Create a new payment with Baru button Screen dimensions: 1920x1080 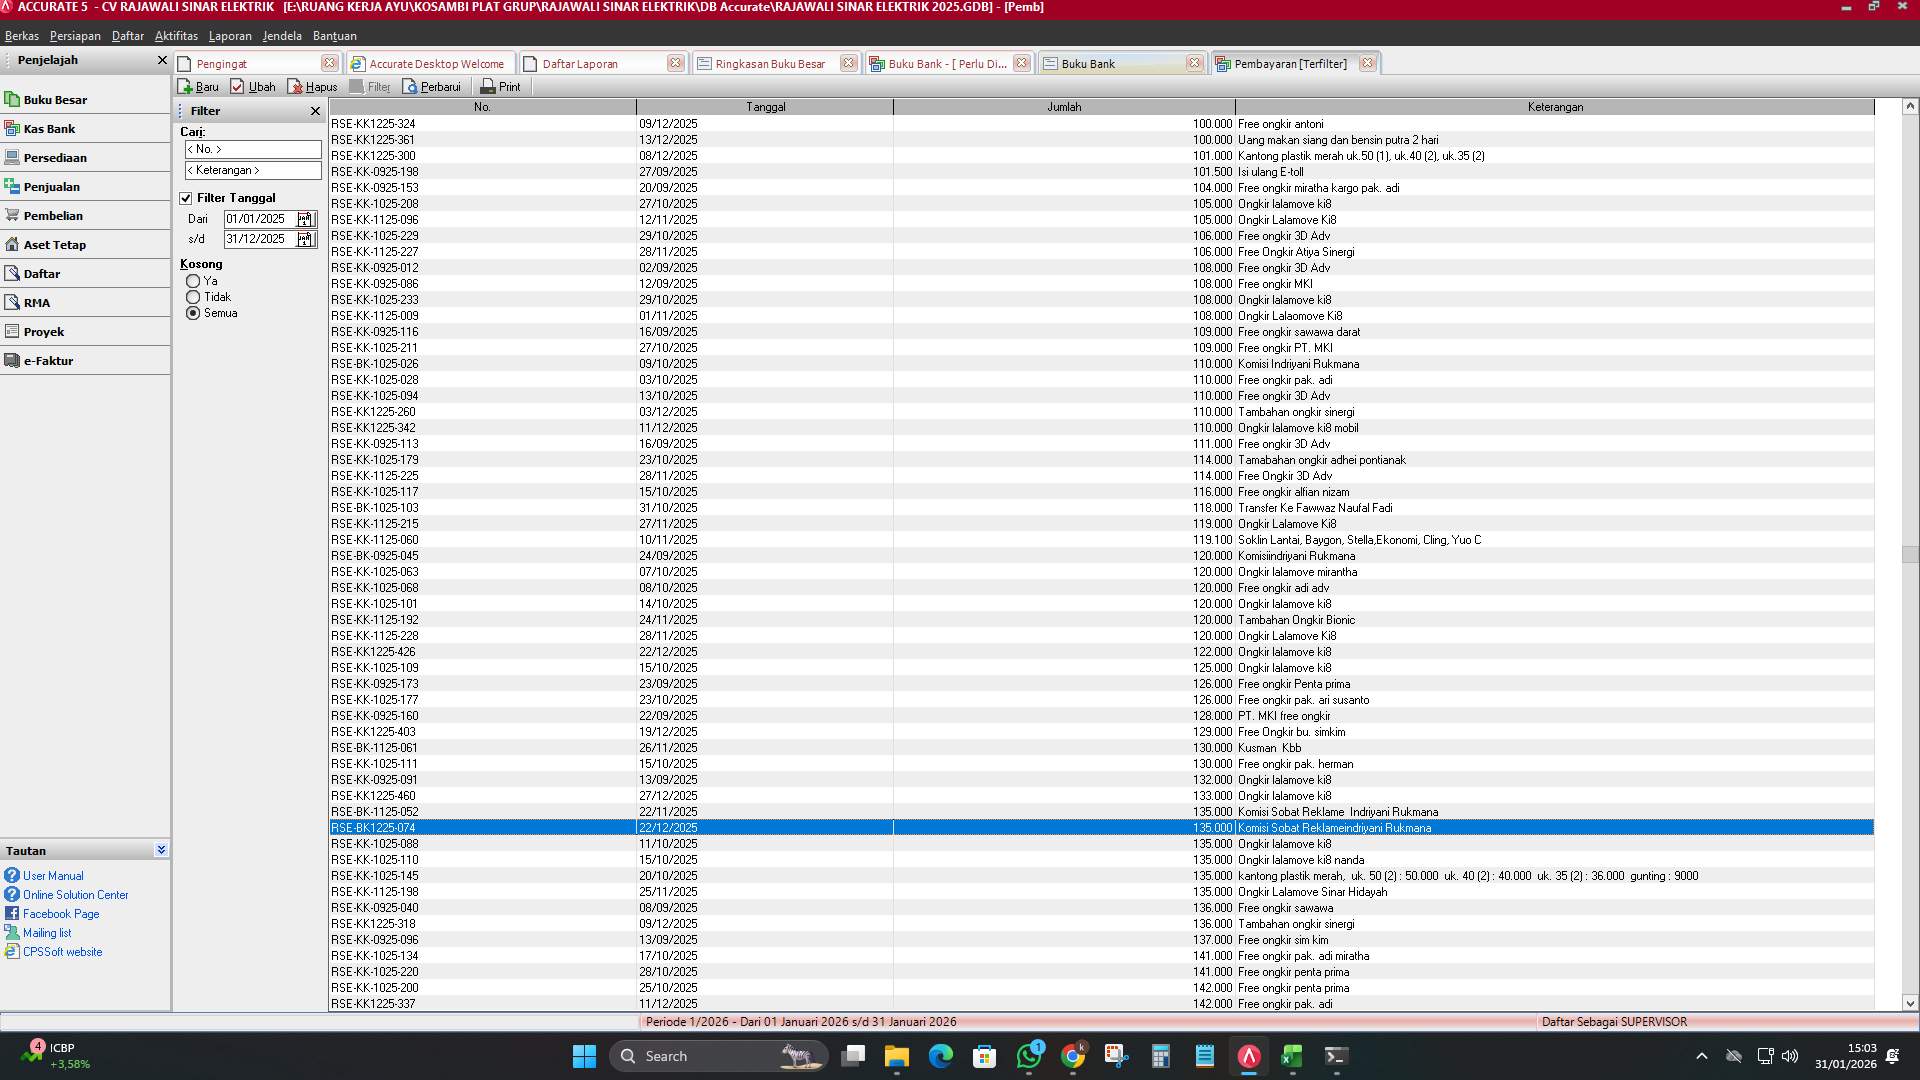[198, 86]
